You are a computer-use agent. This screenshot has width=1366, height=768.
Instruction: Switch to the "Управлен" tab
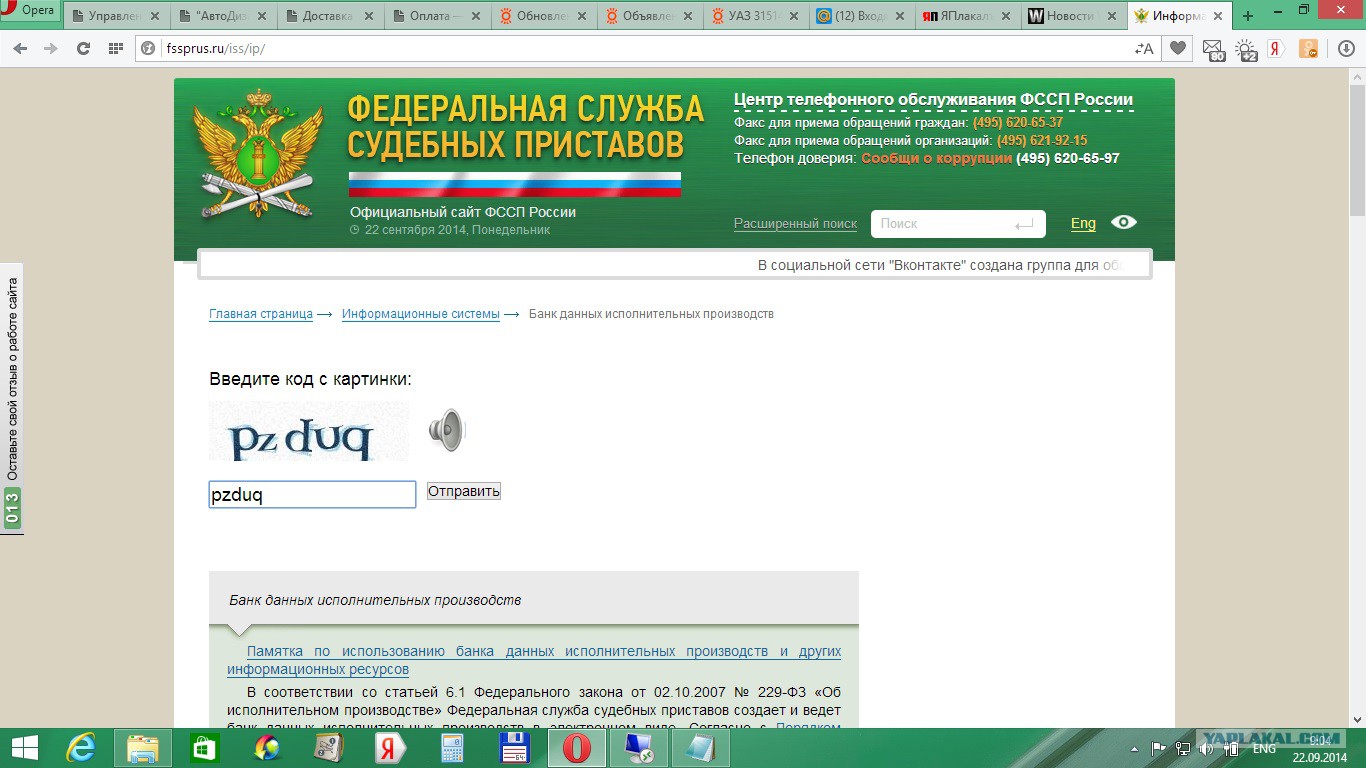point(114,16)
